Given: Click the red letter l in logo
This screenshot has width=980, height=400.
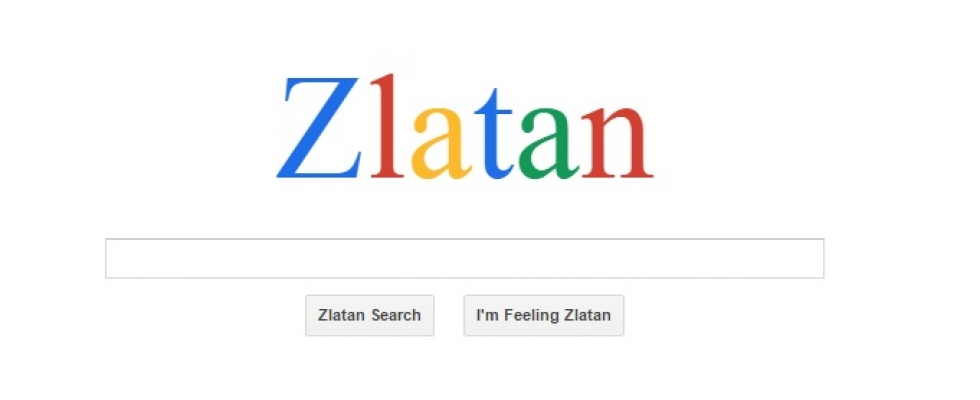Looking at the screenshot, I should 386,126.
